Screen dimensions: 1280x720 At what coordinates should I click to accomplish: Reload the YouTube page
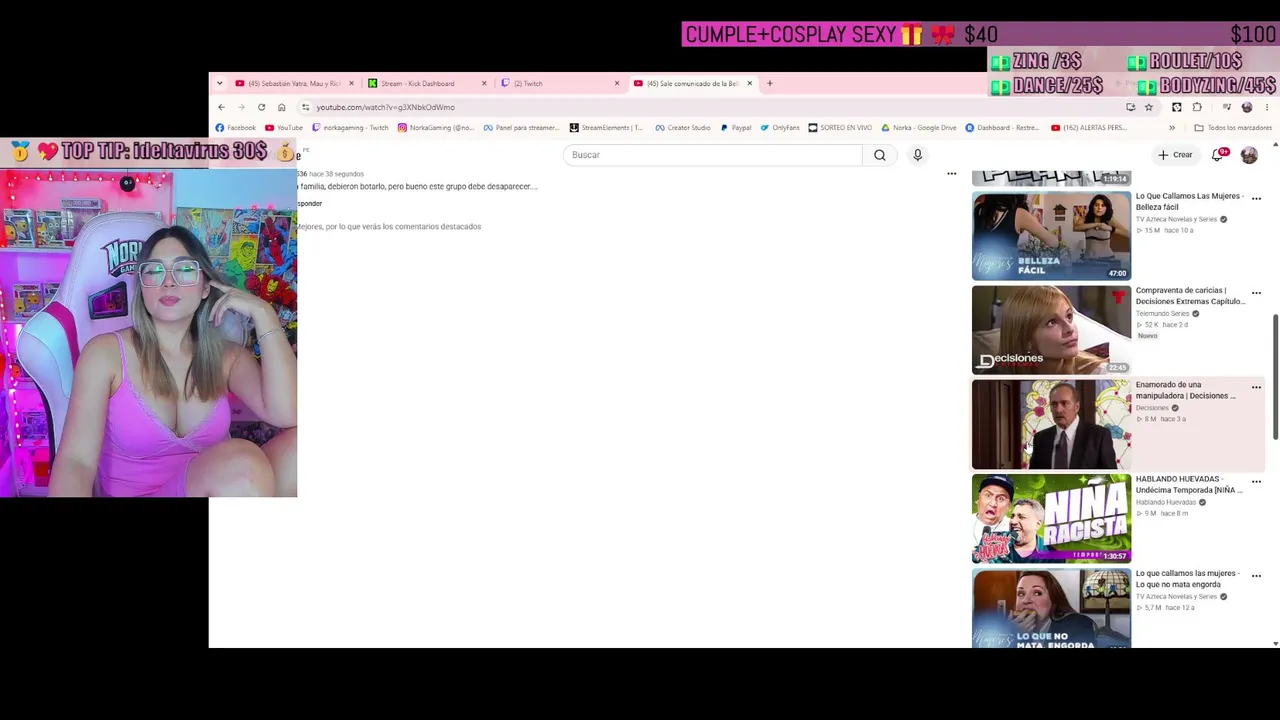(261, 107)
